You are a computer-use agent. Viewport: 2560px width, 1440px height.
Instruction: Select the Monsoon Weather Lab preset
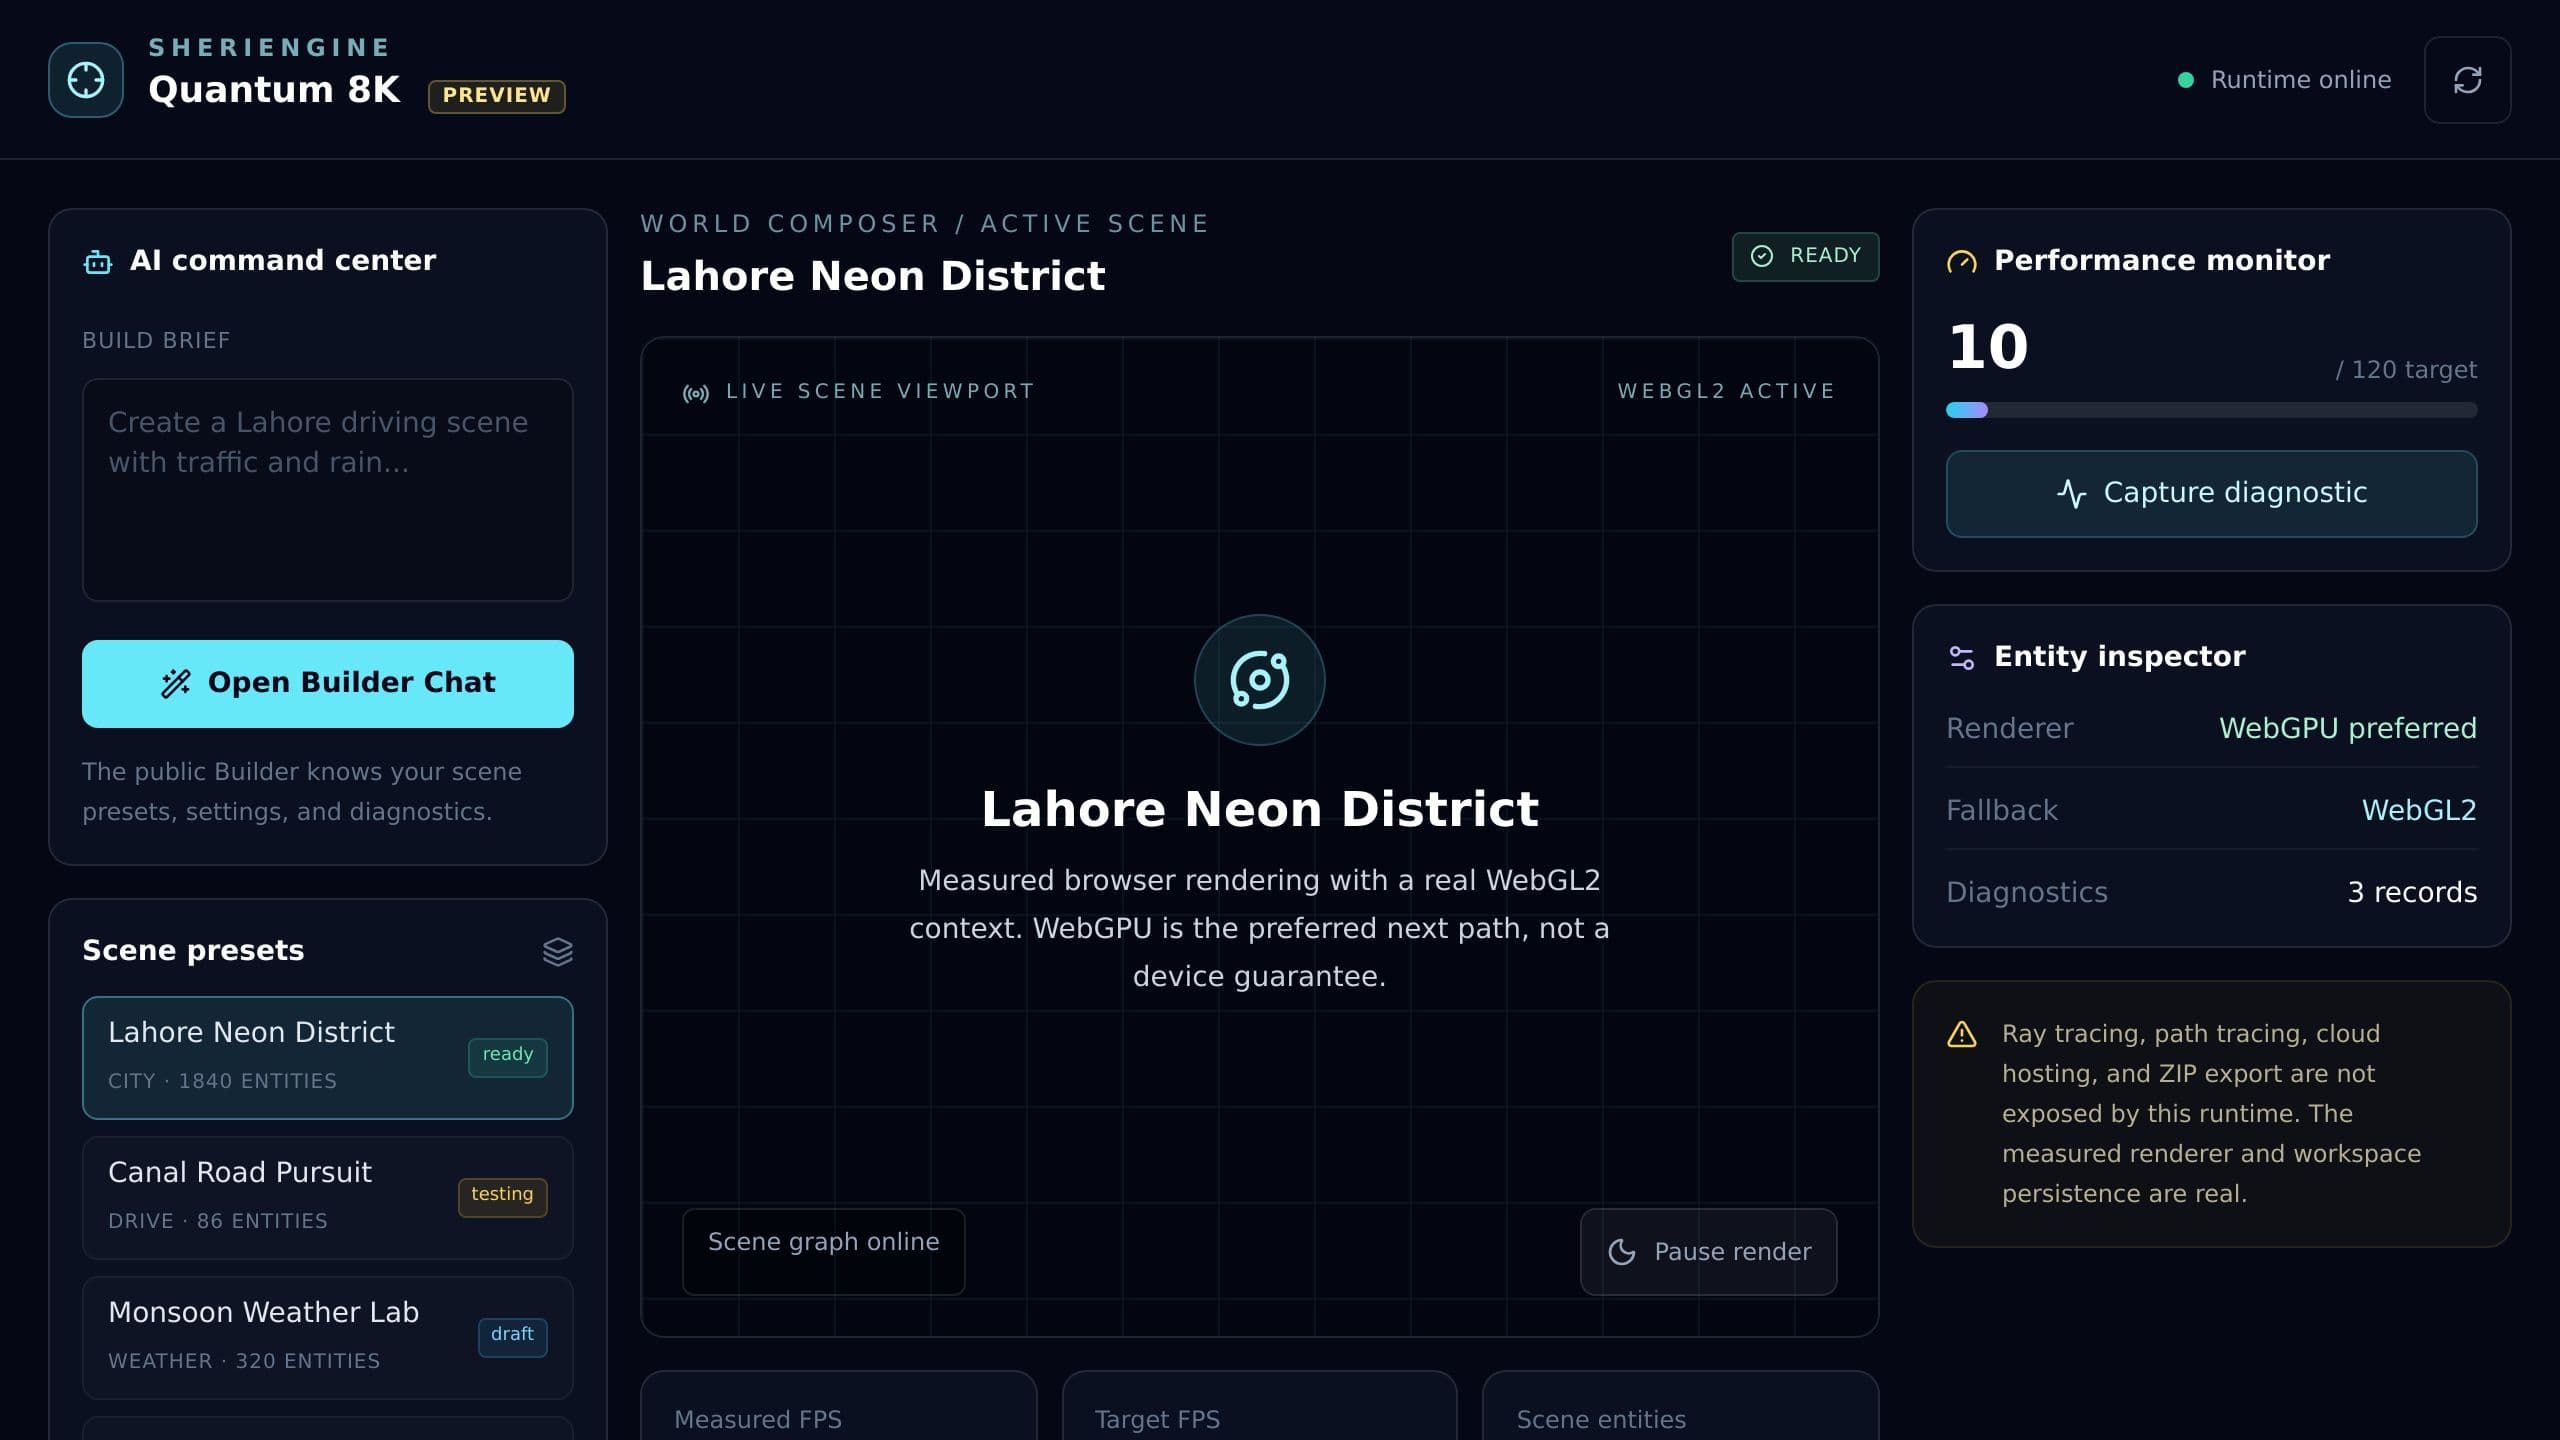(x=328, y=1338)
